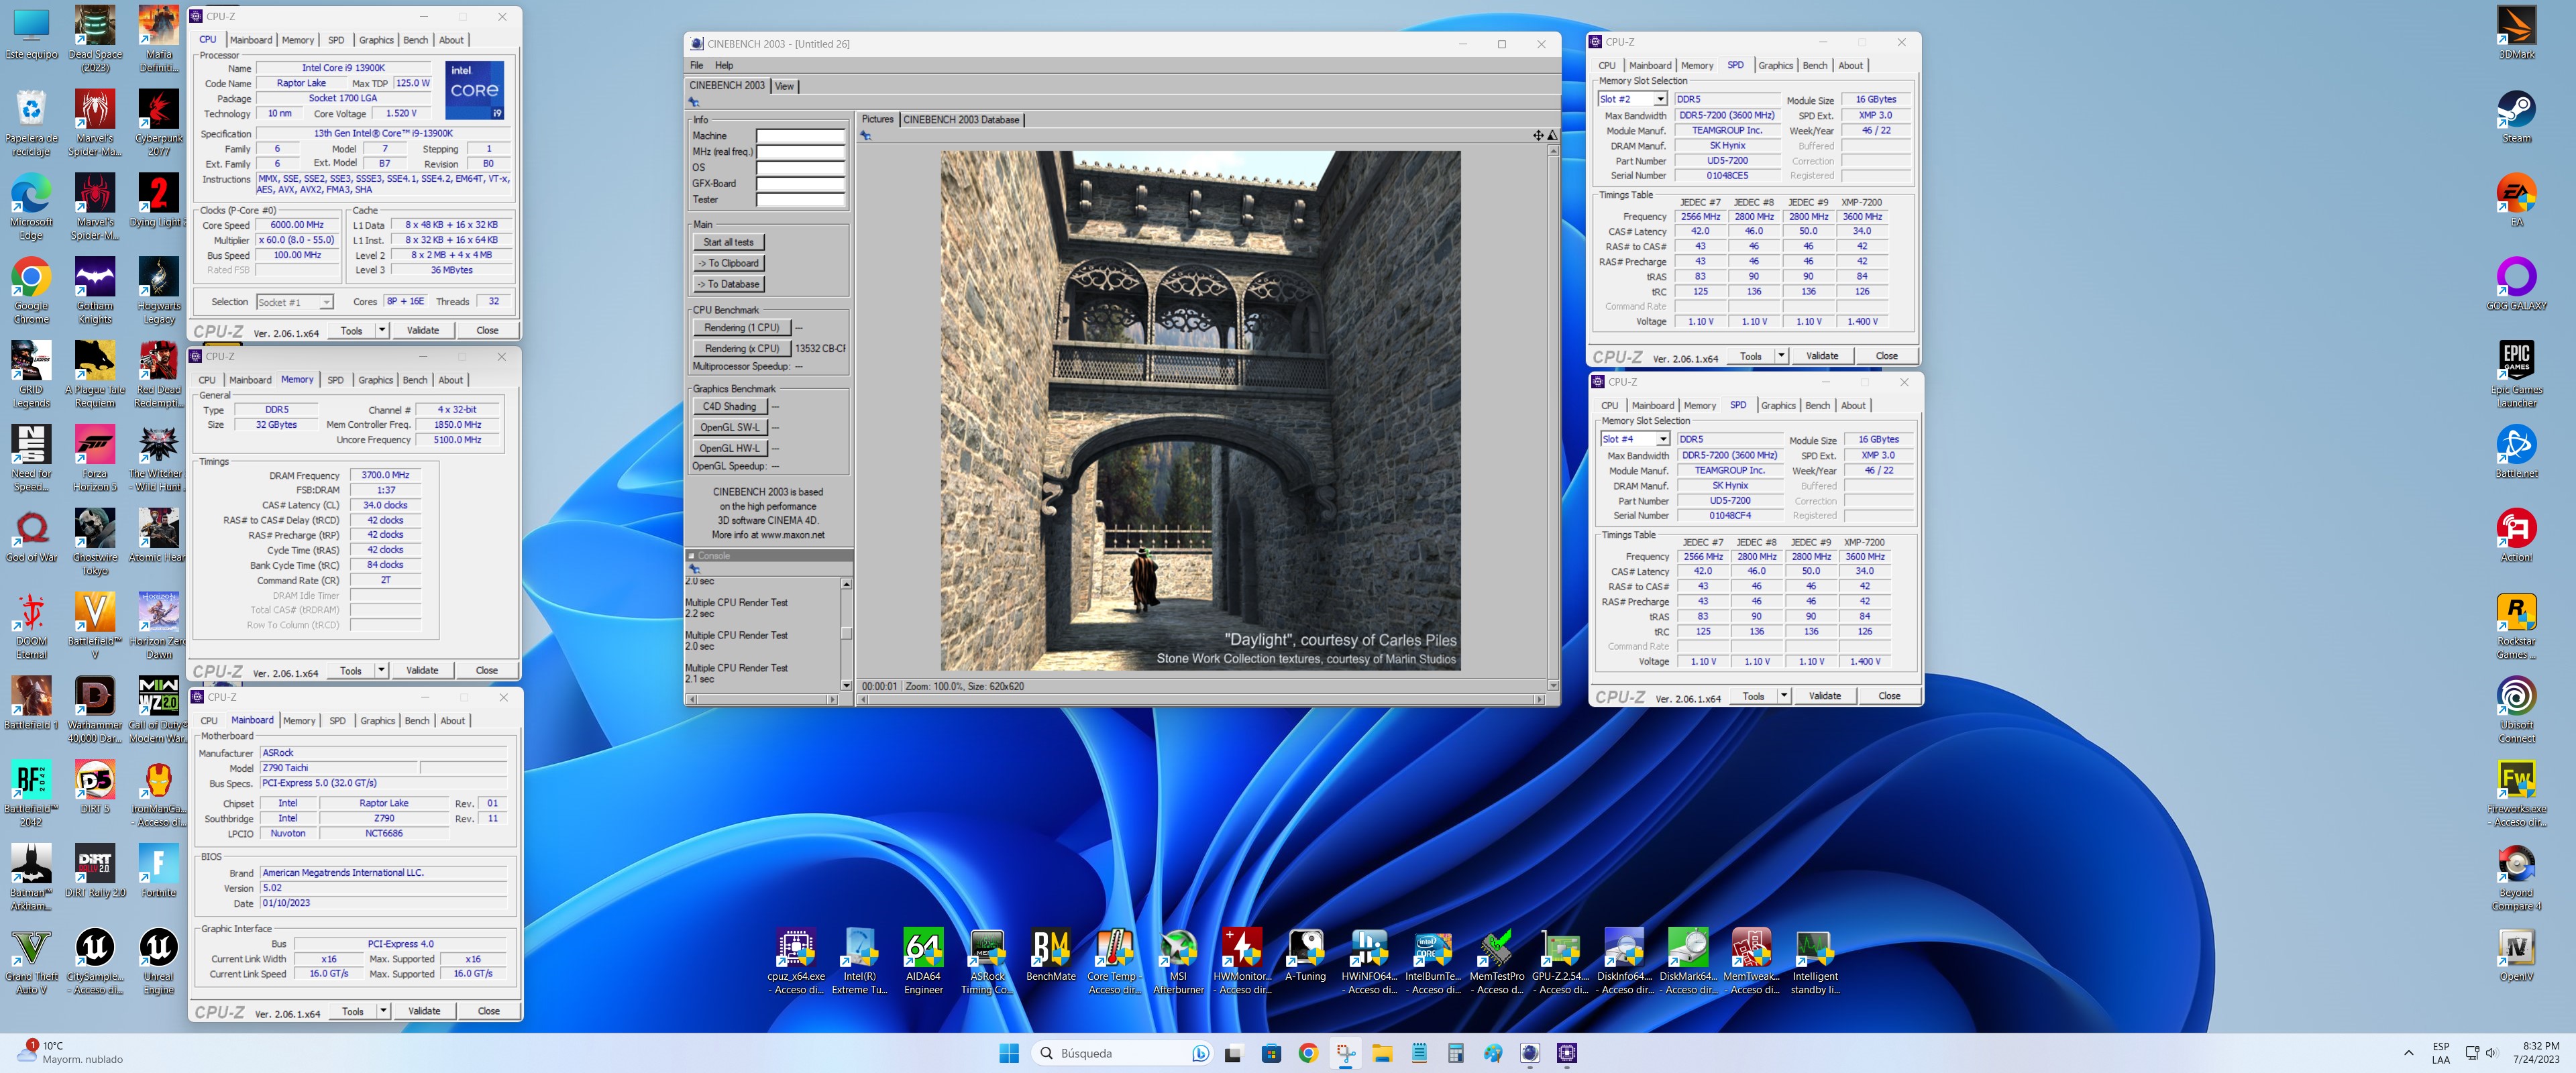The width and height of the screenshot is (2576, 1073).
Task: Open the 3DMark desktop shortcut
Action: click(2516, 32)
